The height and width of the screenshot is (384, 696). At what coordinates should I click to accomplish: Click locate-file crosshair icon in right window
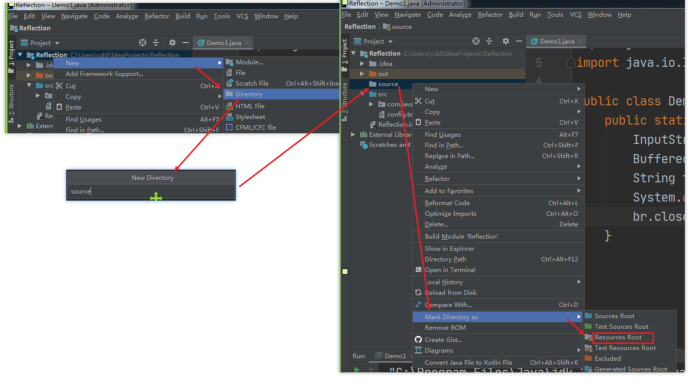476,41
